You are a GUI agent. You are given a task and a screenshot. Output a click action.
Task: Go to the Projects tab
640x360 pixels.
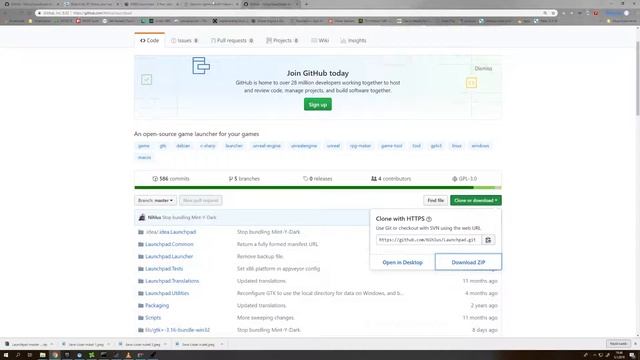click(282, 40)
